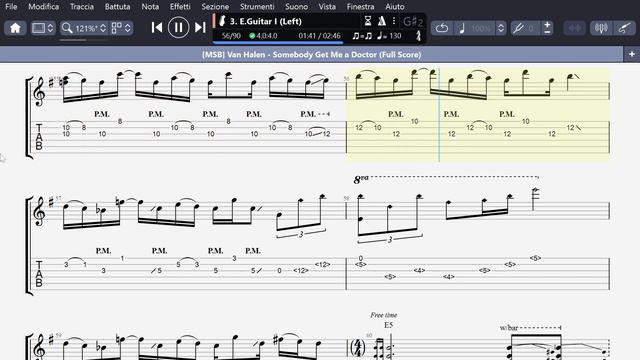Image resolution: width=640 pixels, height=360 pixels.
Task: Click the tuning fork standing icon
Action: pos(418,36)
